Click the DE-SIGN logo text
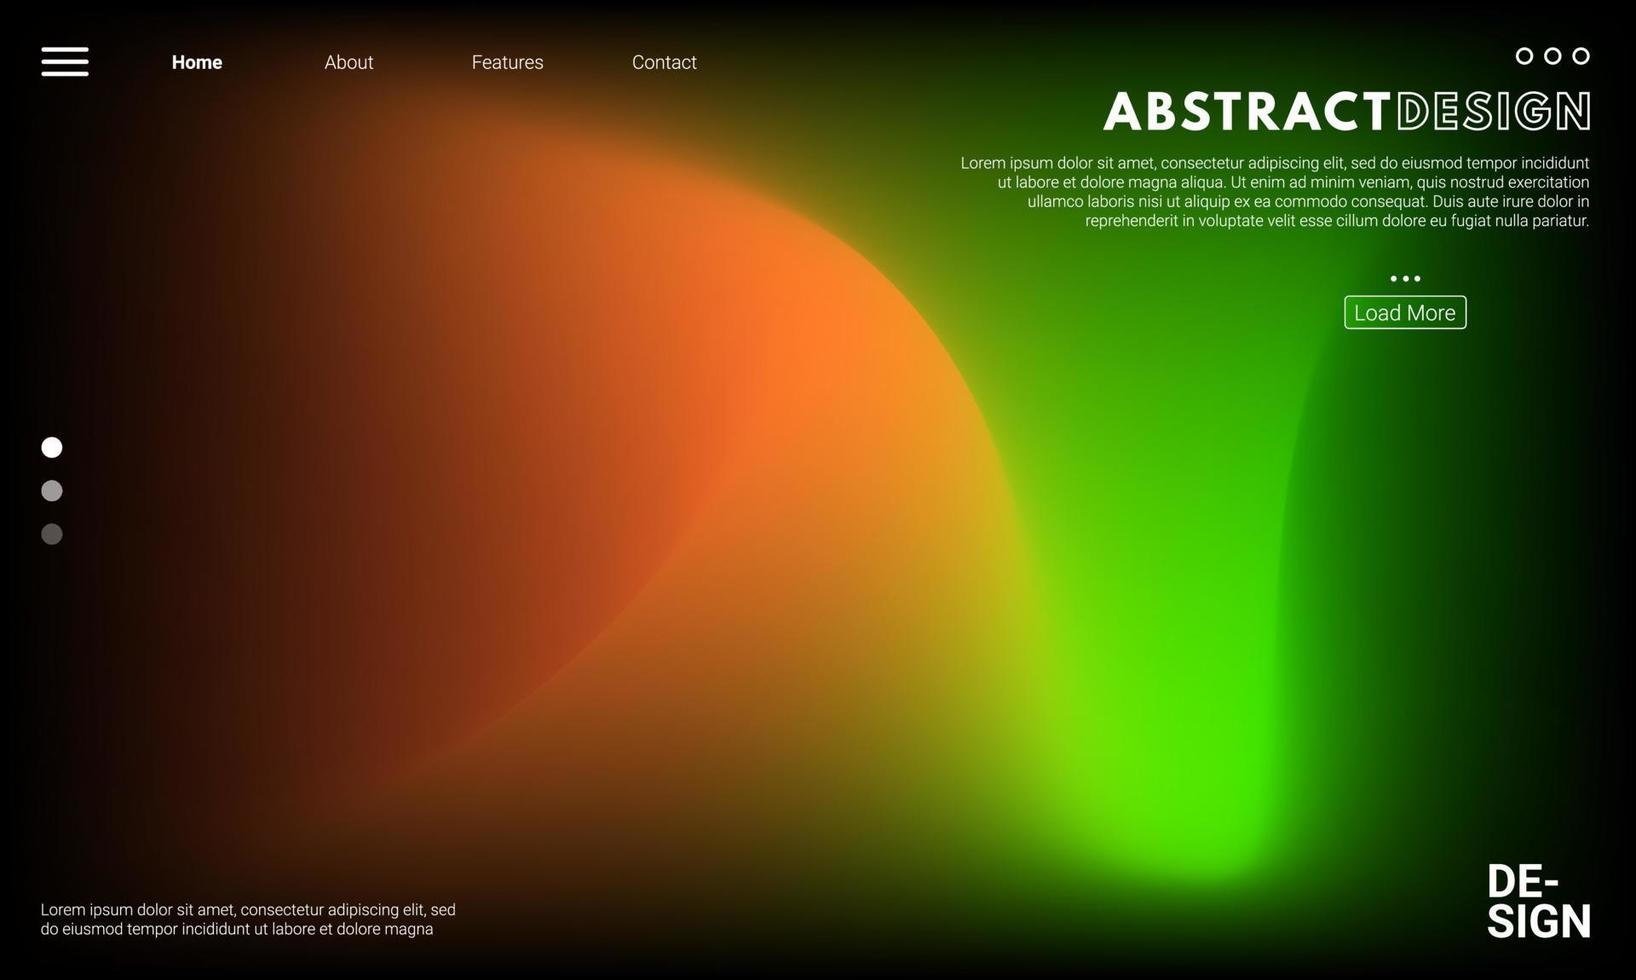The width and height of the screenshot is (1636, 980). [x=1538, y=902]
